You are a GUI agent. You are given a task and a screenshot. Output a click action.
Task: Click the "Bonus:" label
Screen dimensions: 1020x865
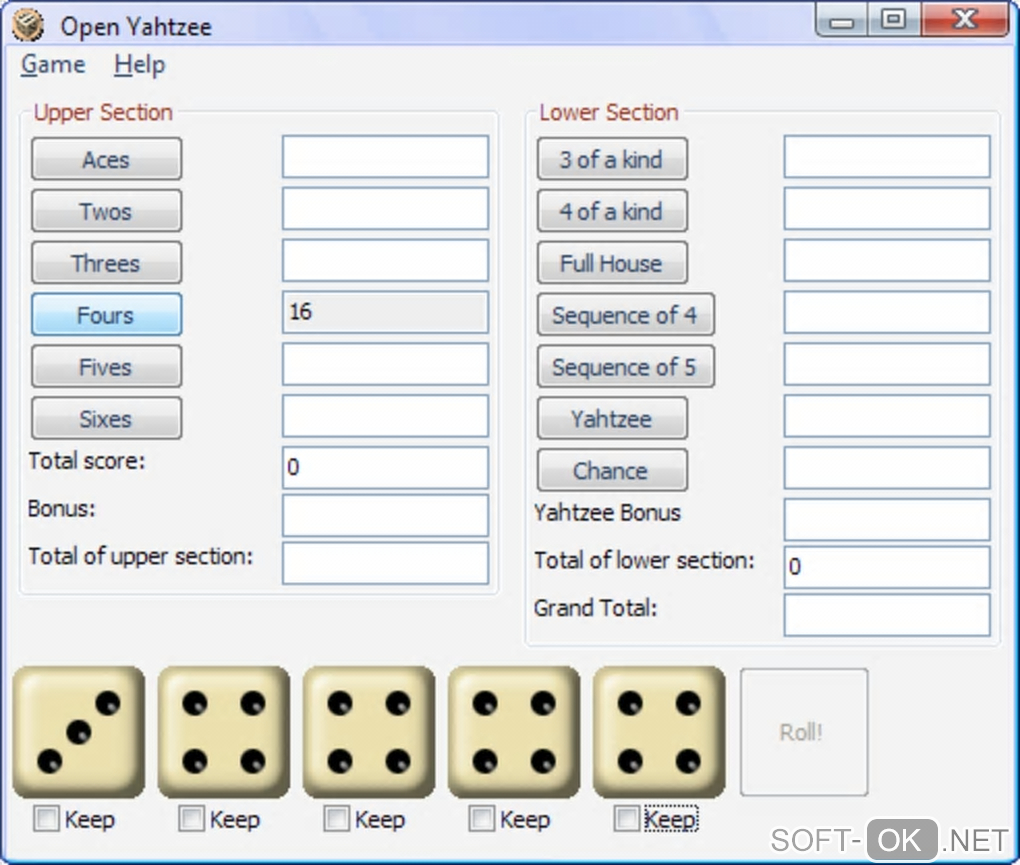pos(62,509)
